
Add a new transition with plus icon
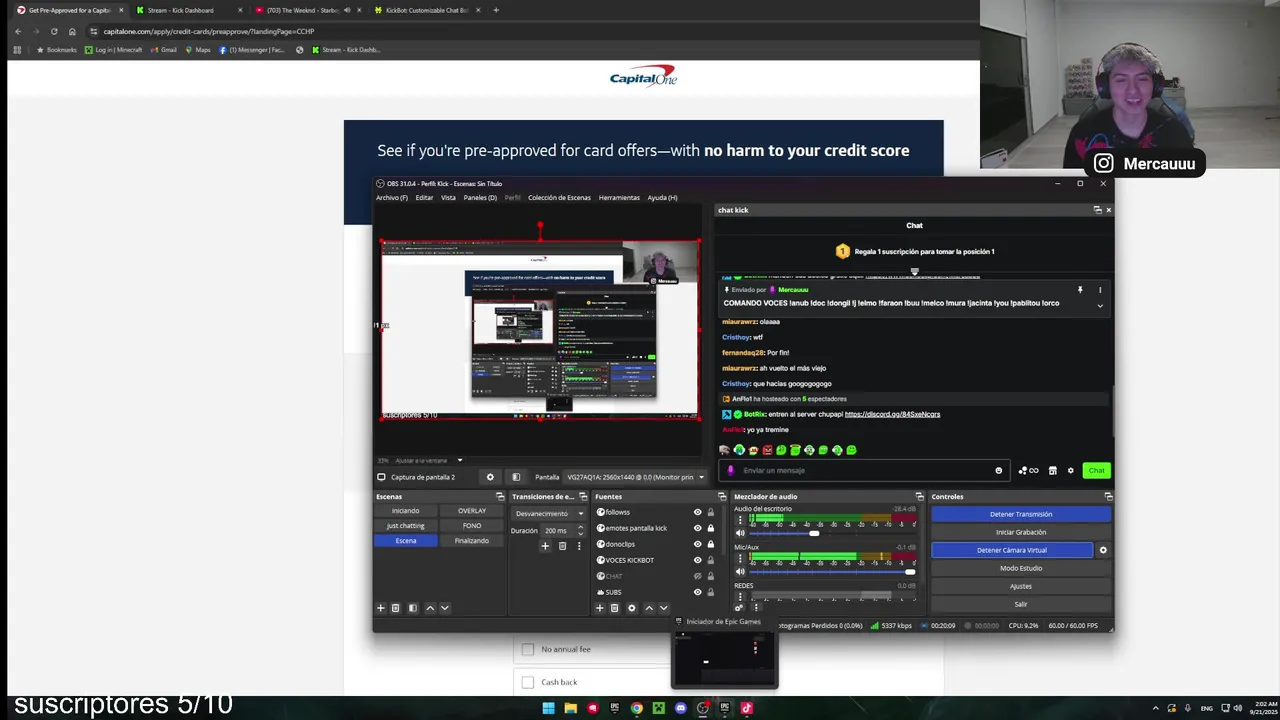pos(545,546)
